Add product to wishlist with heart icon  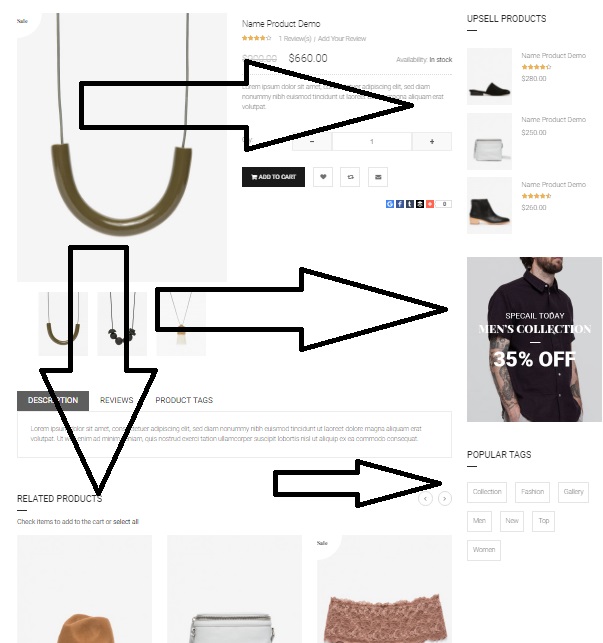point(323,177)
